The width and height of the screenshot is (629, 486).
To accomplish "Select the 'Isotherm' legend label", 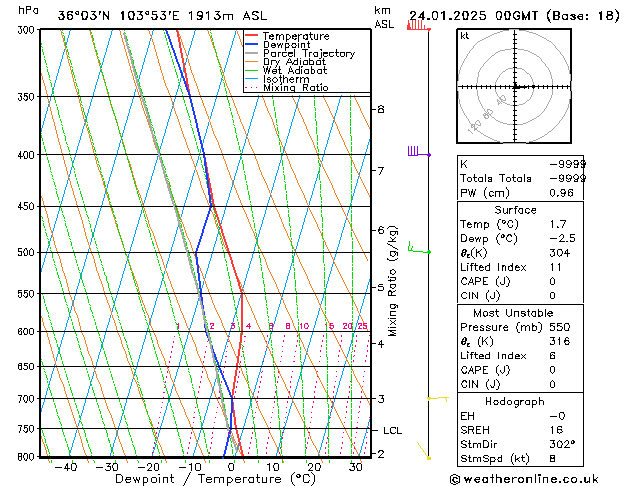I will (x=286, y=79).
